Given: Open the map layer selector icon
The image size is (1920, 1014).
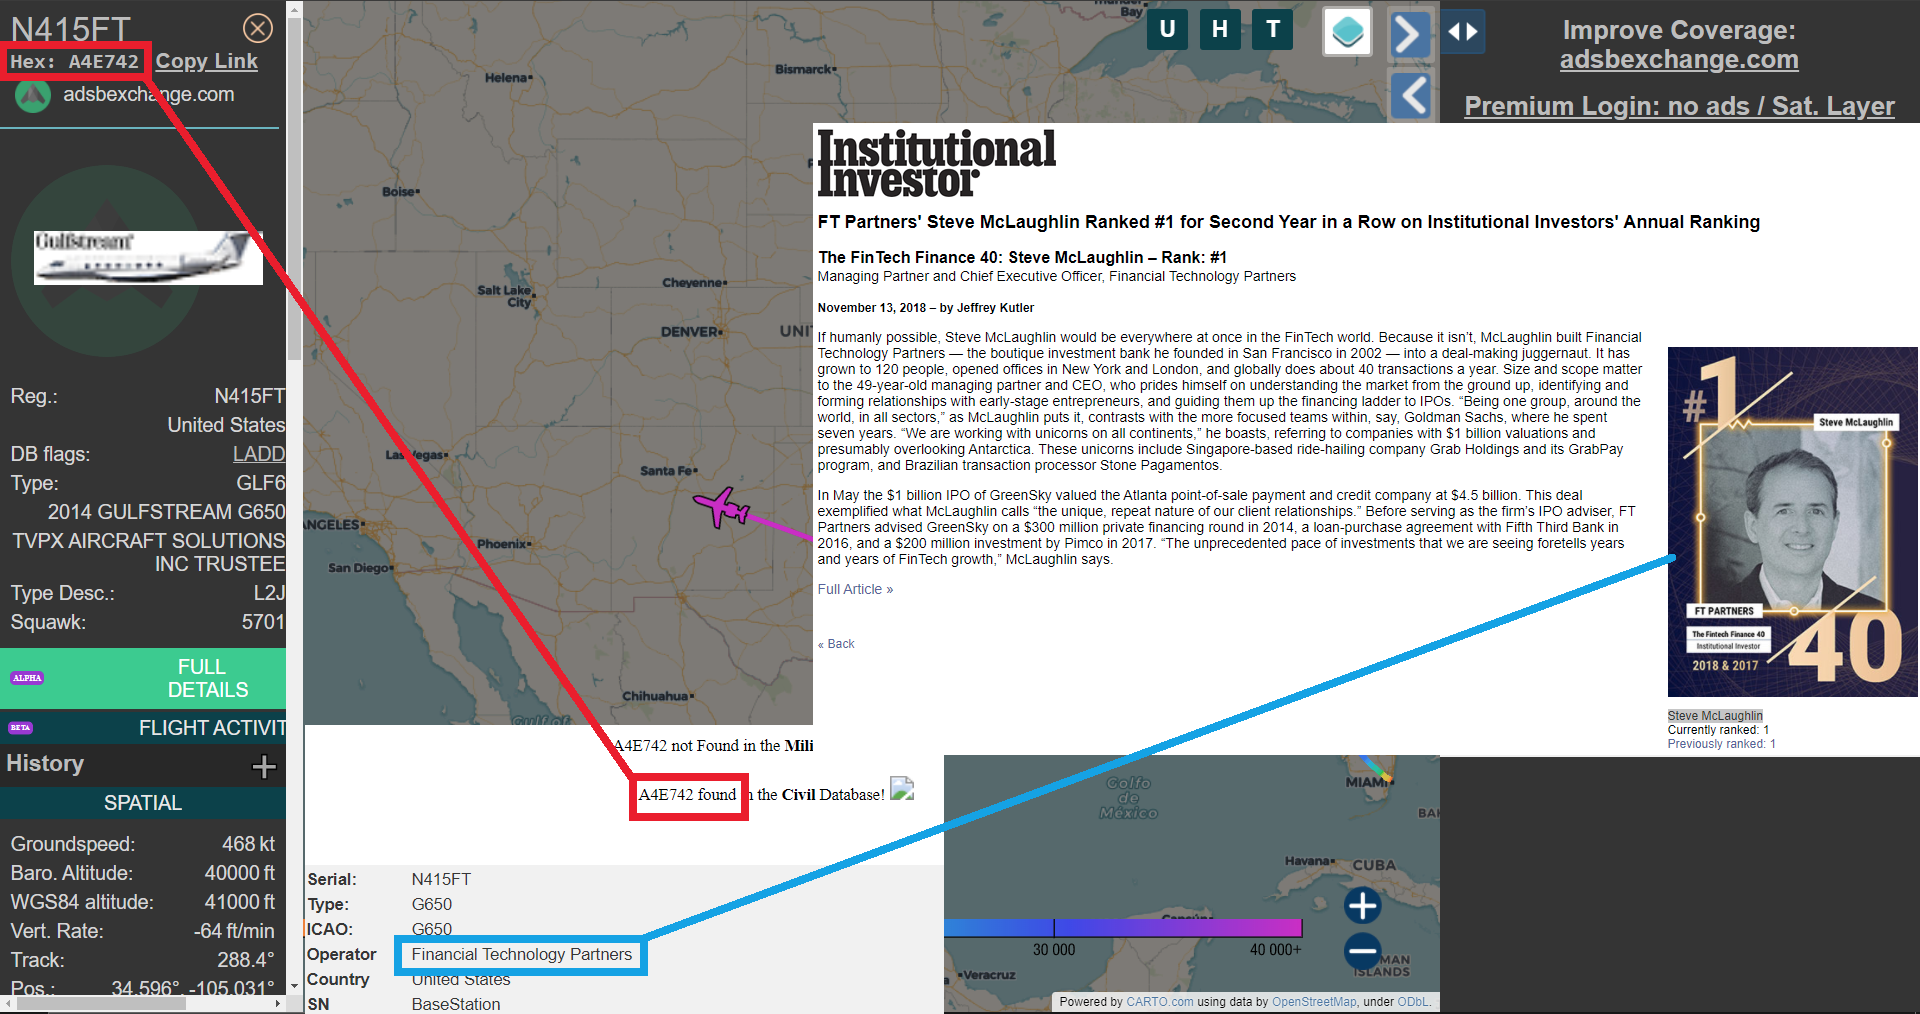Looking at the screenshot, I should (x=1347, y=32).
